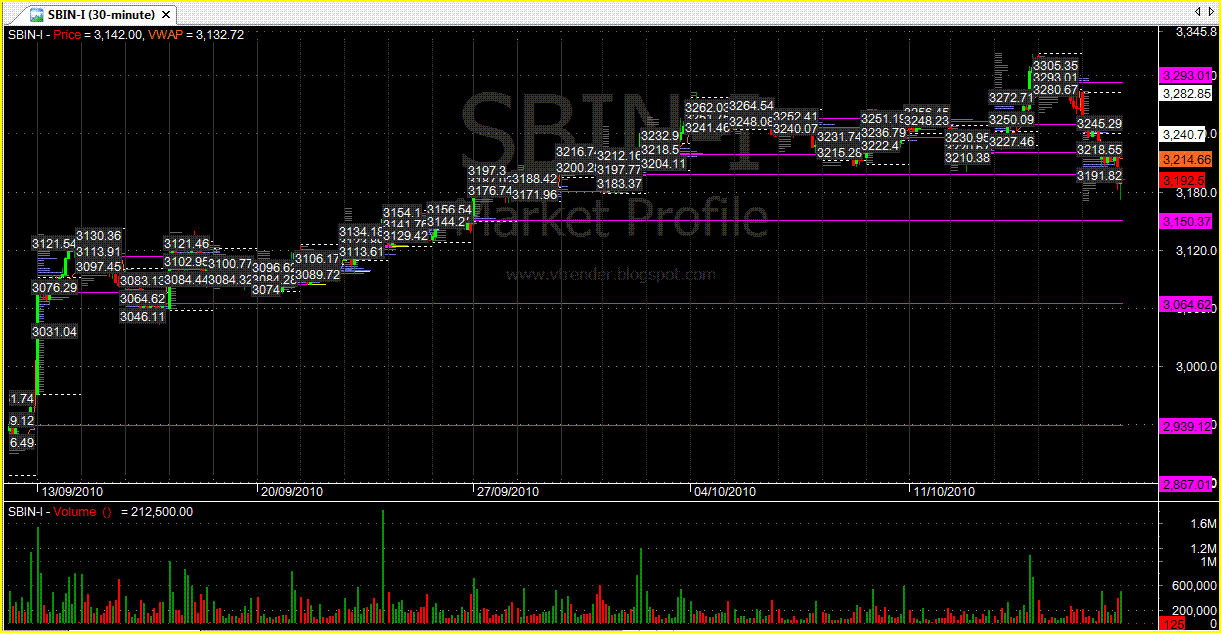Click the 04/10/2010 date marker

point(725,491)
